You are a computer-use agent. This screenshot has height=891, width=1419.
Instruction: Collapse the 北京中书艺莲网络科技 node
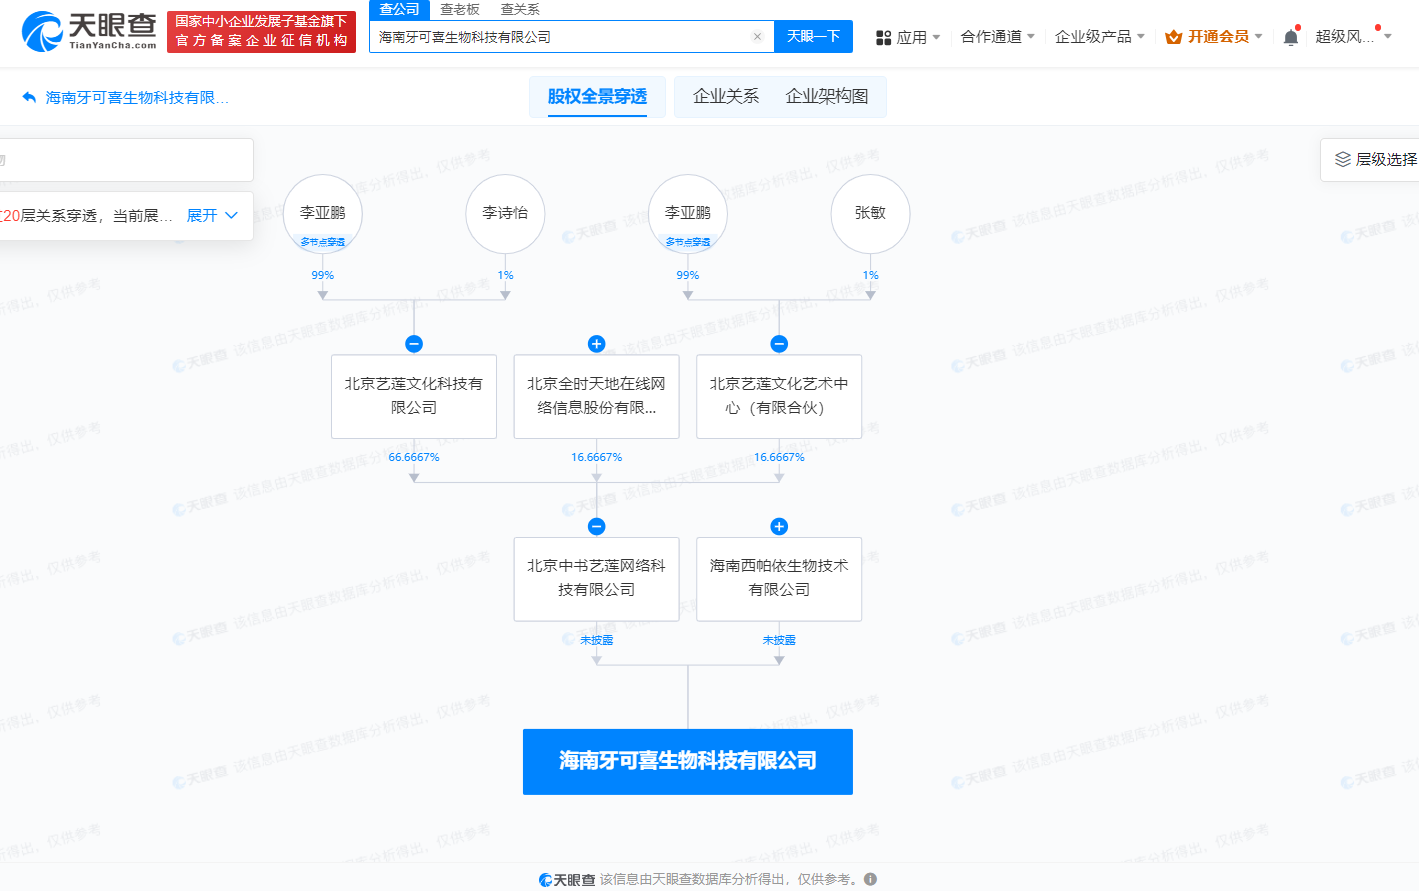click(597, 527)
